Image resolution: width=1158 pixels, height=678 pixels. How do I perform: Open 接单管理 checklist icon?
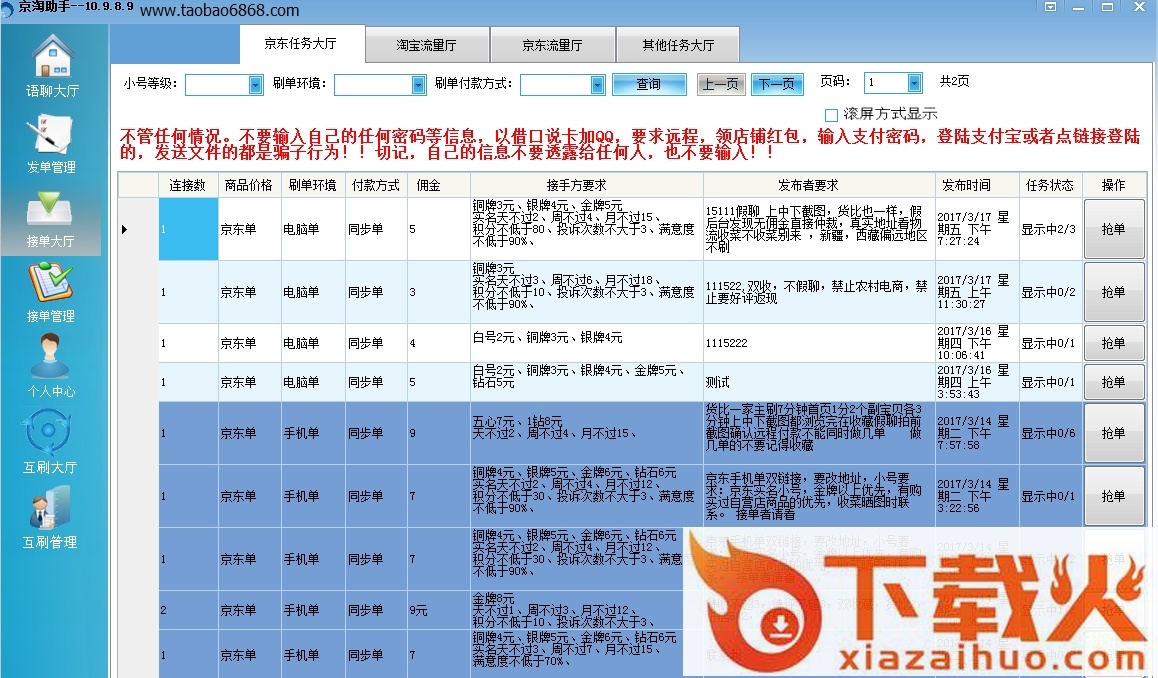[50, 282]
